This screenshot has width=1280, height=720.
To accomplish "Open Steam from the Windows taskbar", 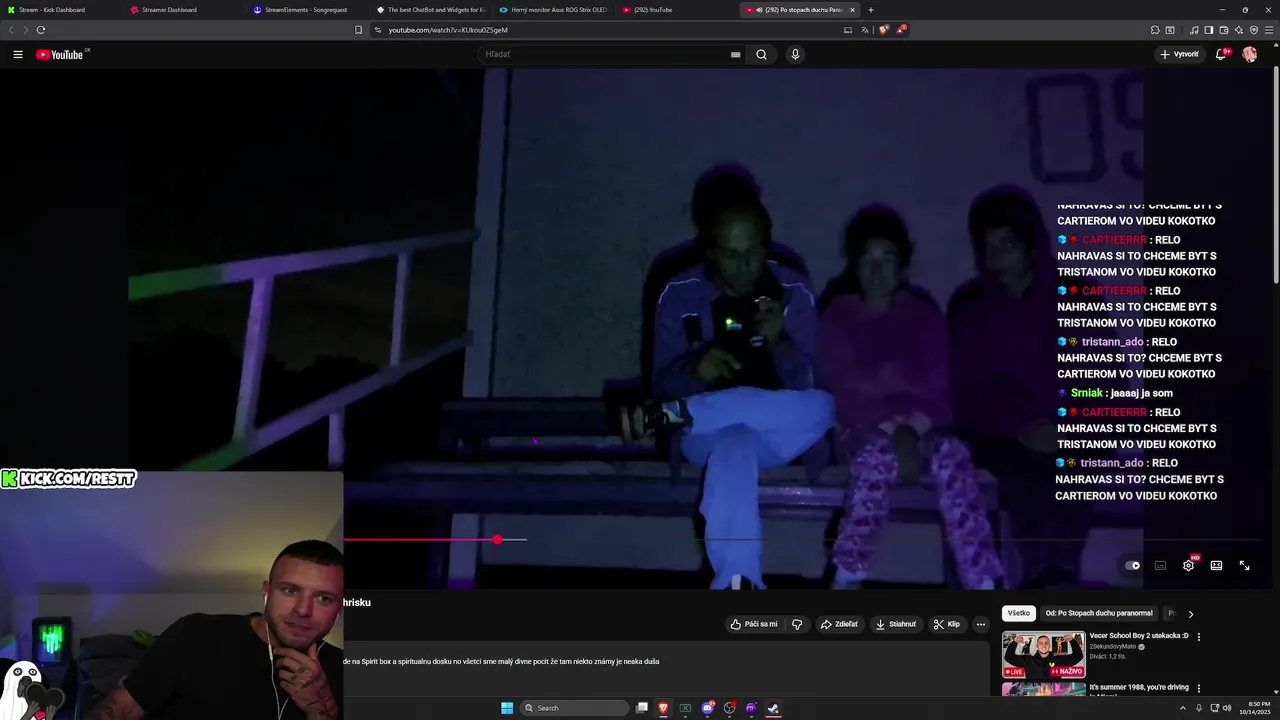I will click(x=773, y=708).
